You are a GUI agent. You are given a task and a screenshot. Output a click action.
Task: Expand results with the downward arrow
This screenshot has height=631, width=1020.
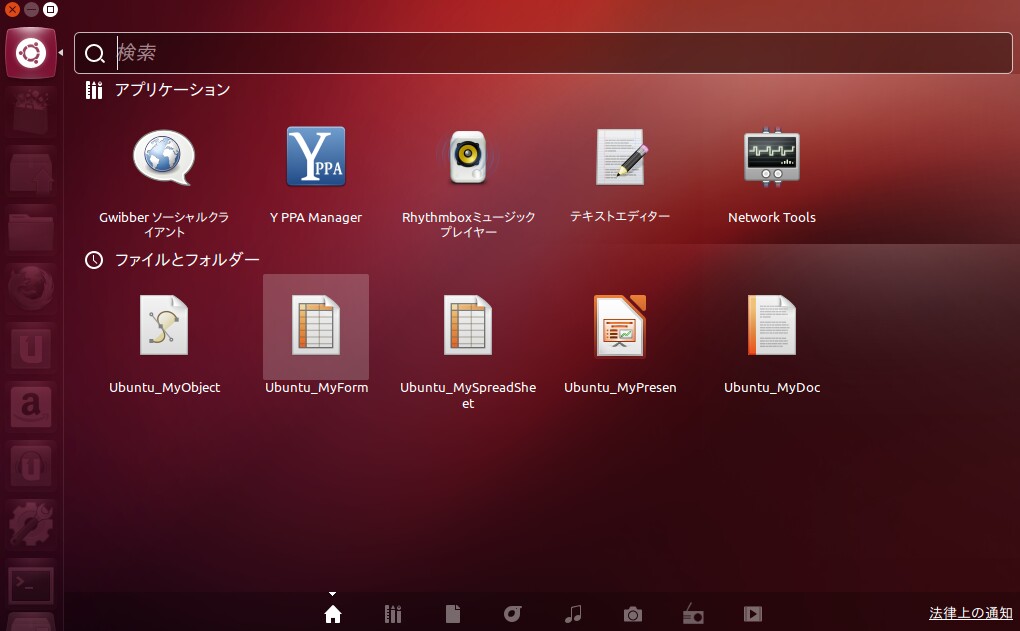pos(333,592)
